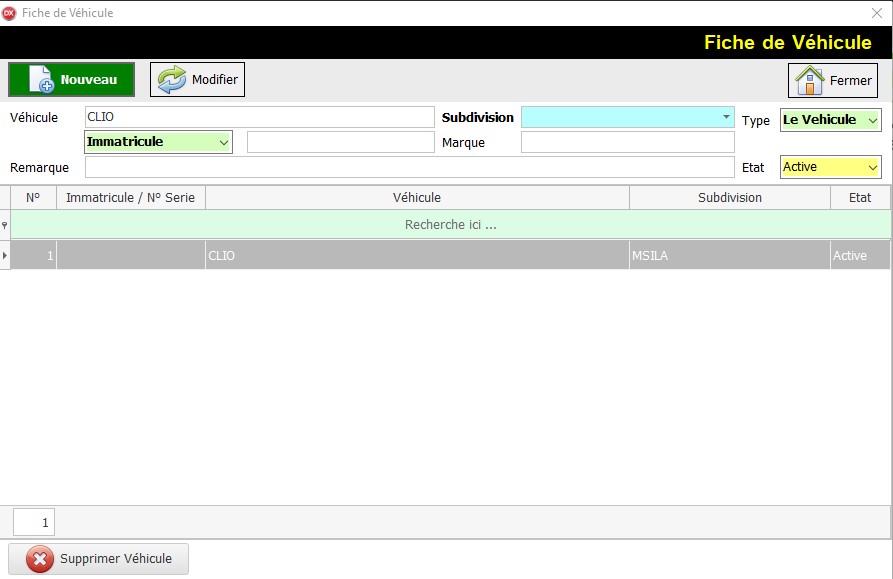Click the Nouveau new document icon
This screenshot has height=579, width=893.
(40, 80)
